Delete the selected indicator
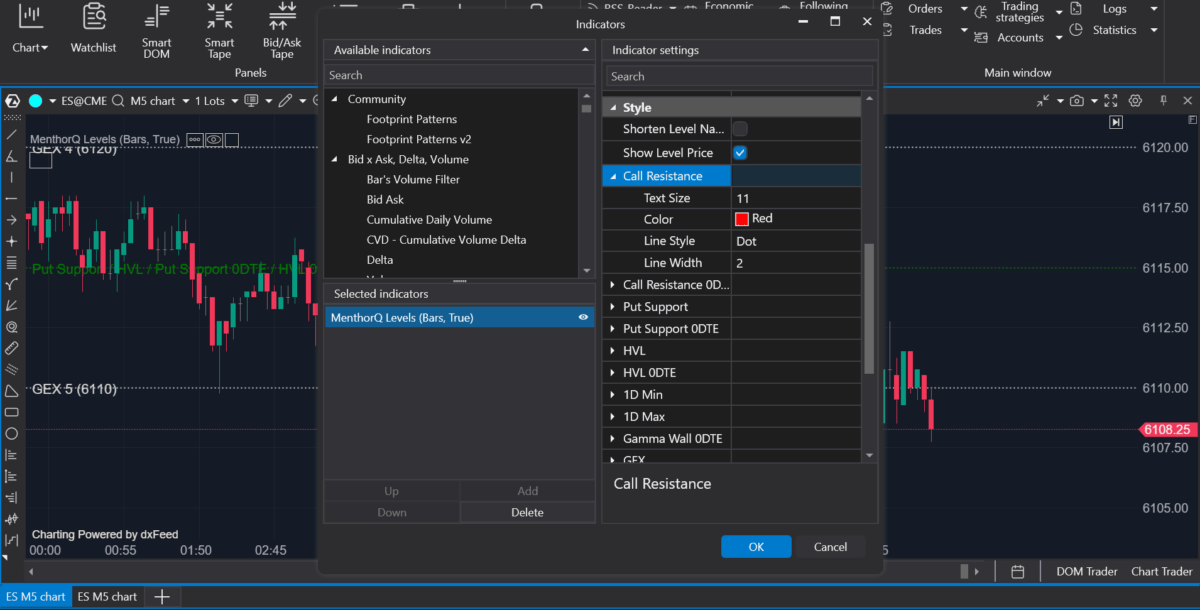 pos(527,512)
